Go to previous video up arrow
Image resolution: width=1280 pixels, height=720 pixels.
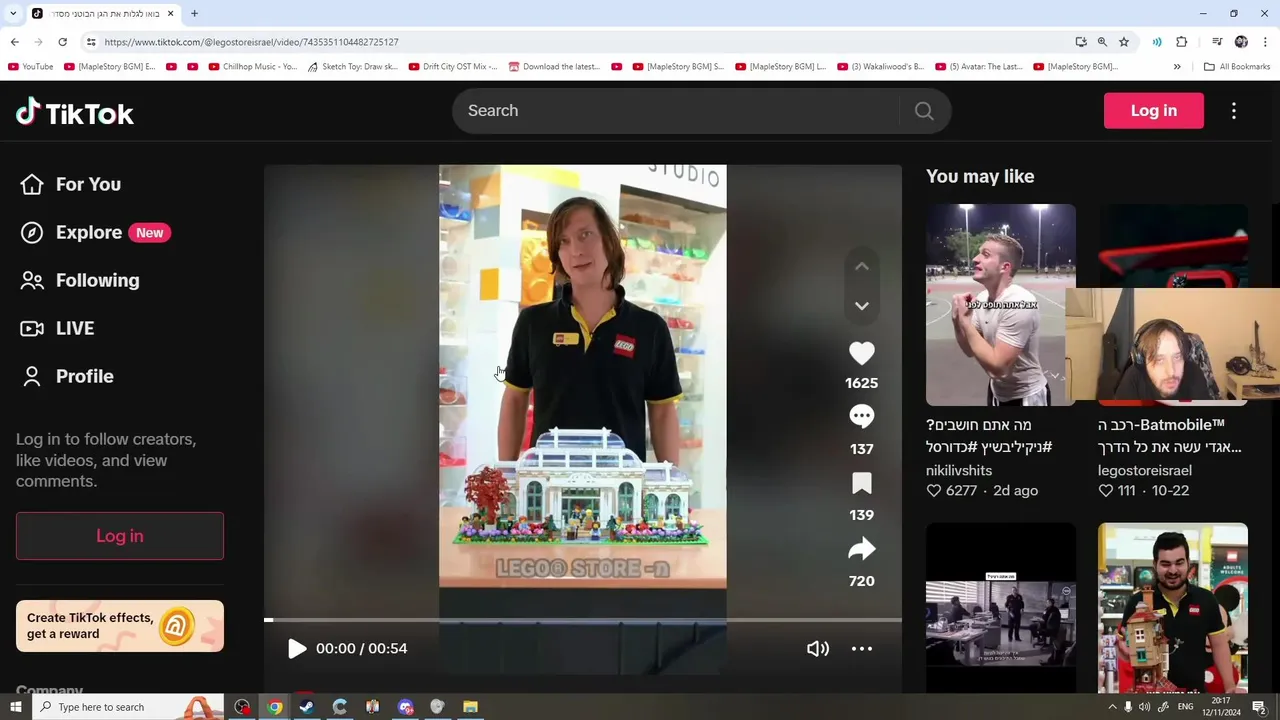[862, 267]
